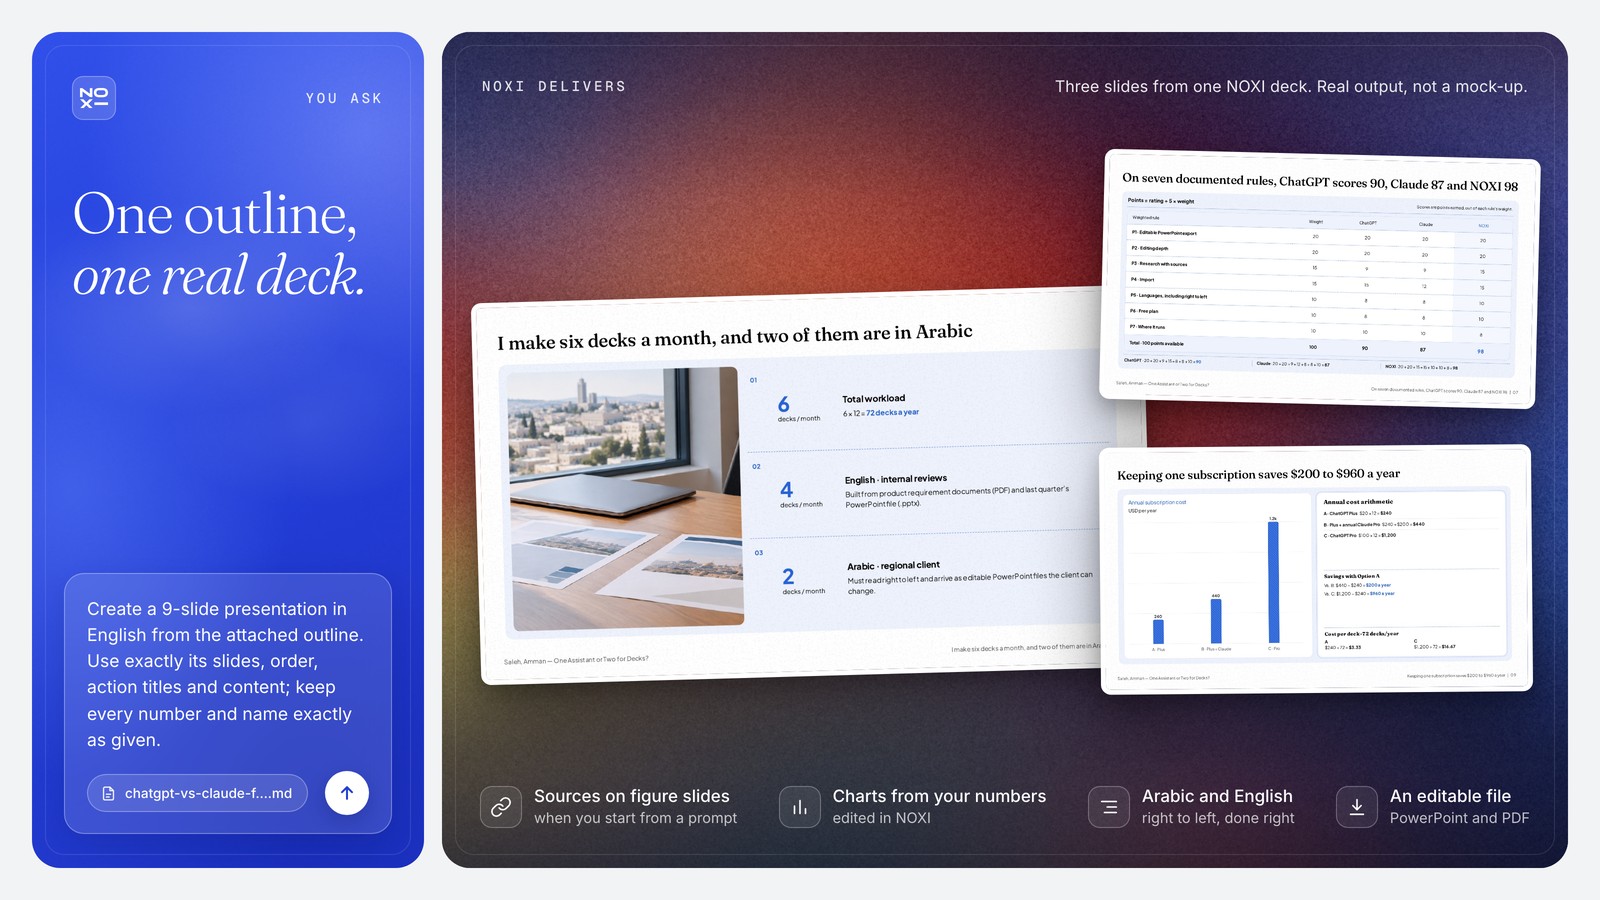Click the 'Charts from your numbers' text
The image size is (1600, 900).
tap(939, 796)
